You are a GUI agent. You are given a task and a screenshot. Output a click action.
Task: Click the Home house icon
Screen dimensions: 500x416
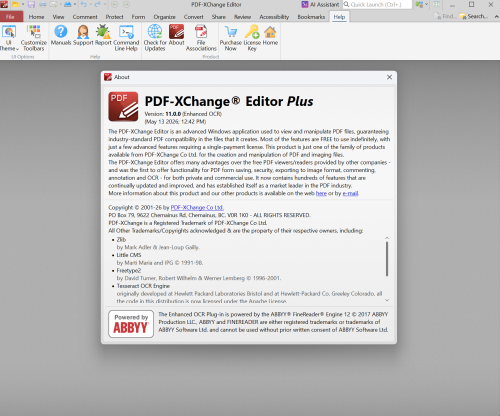click(270, 36)
